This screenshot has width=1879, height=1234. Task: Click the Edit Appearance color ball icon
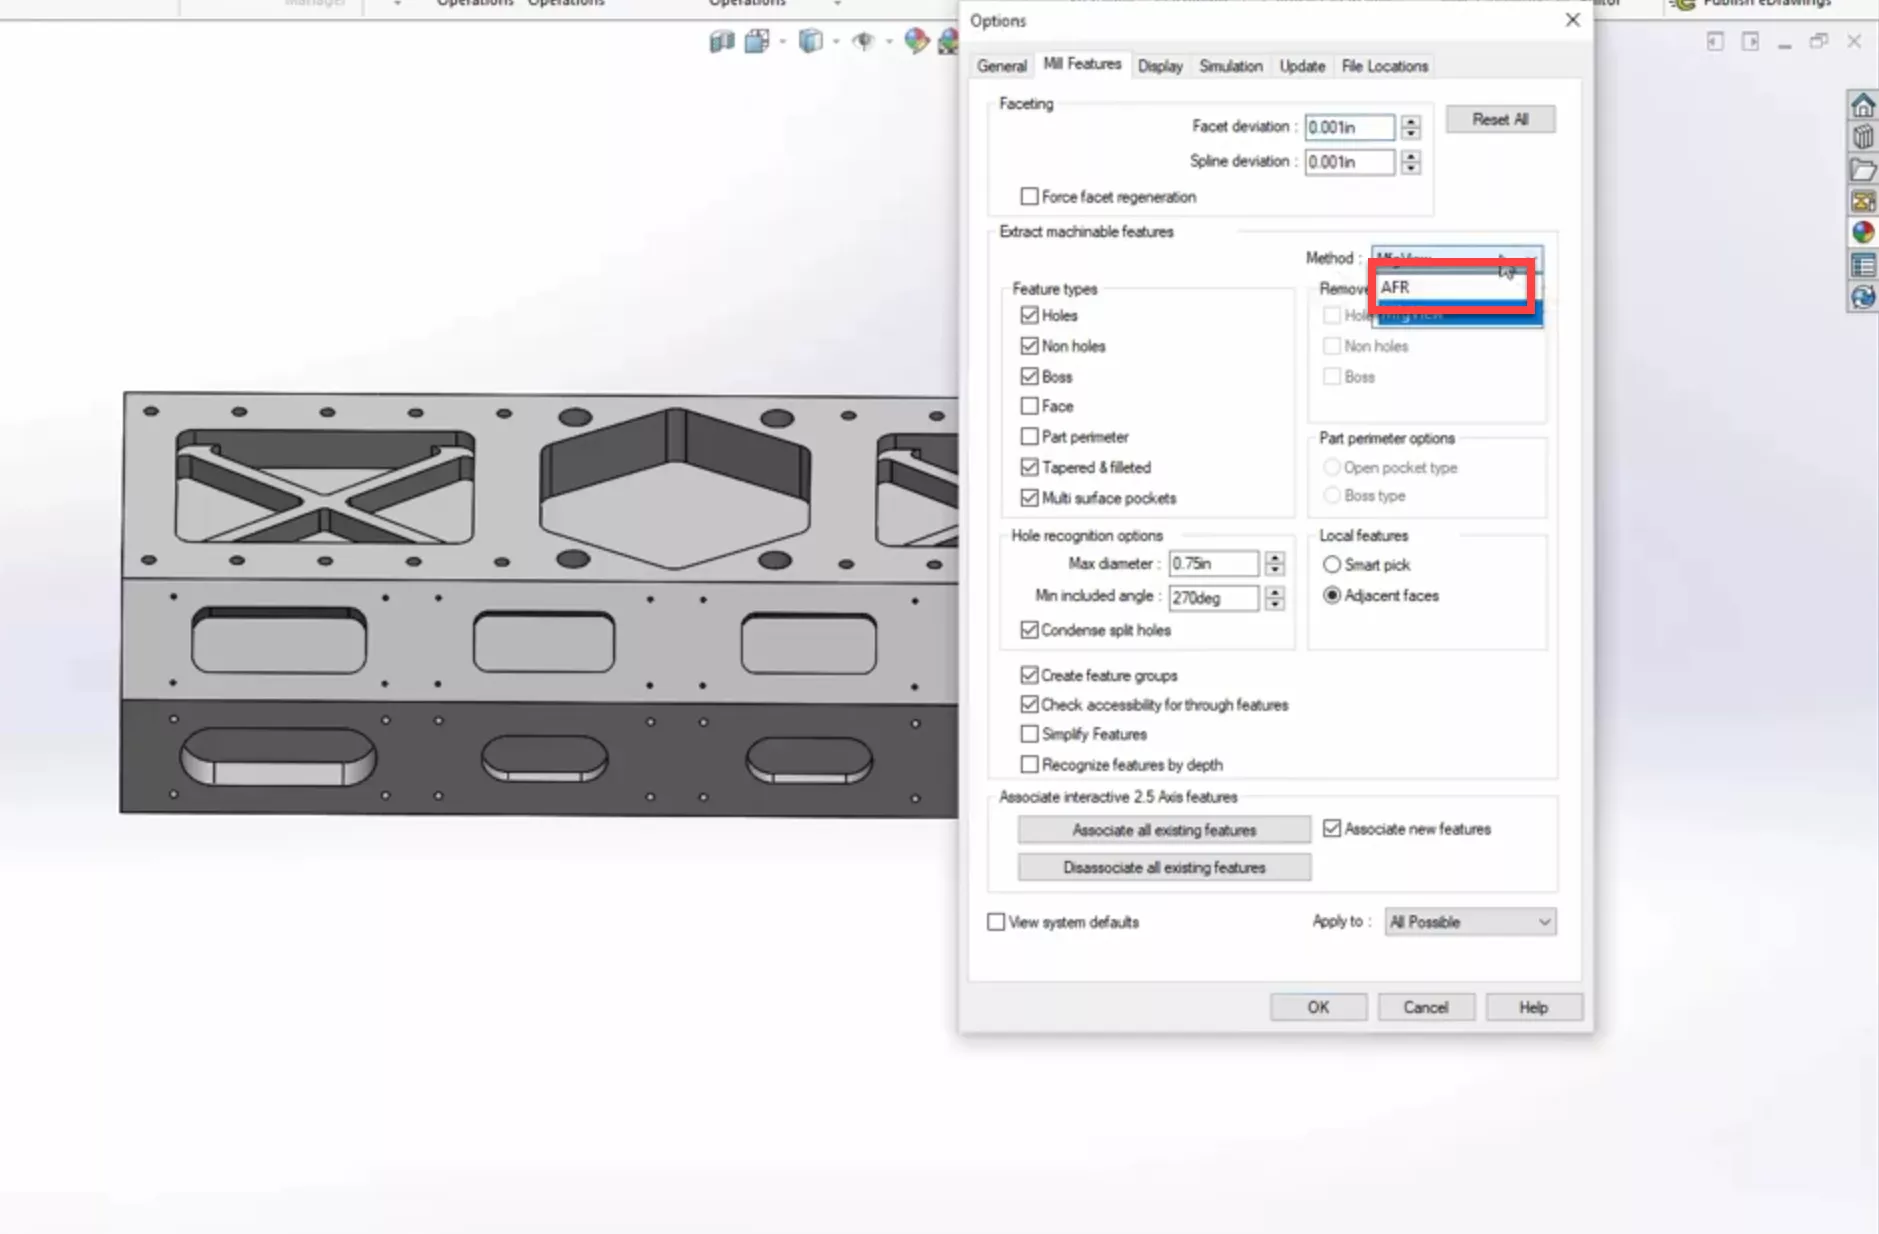tap(916, 41)
